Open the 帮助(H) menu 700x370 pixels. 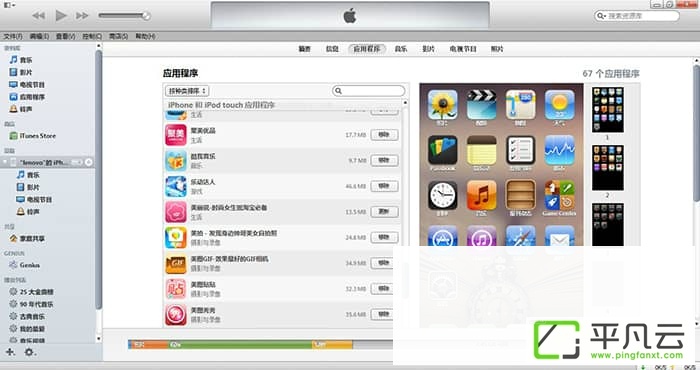[145, 36]
